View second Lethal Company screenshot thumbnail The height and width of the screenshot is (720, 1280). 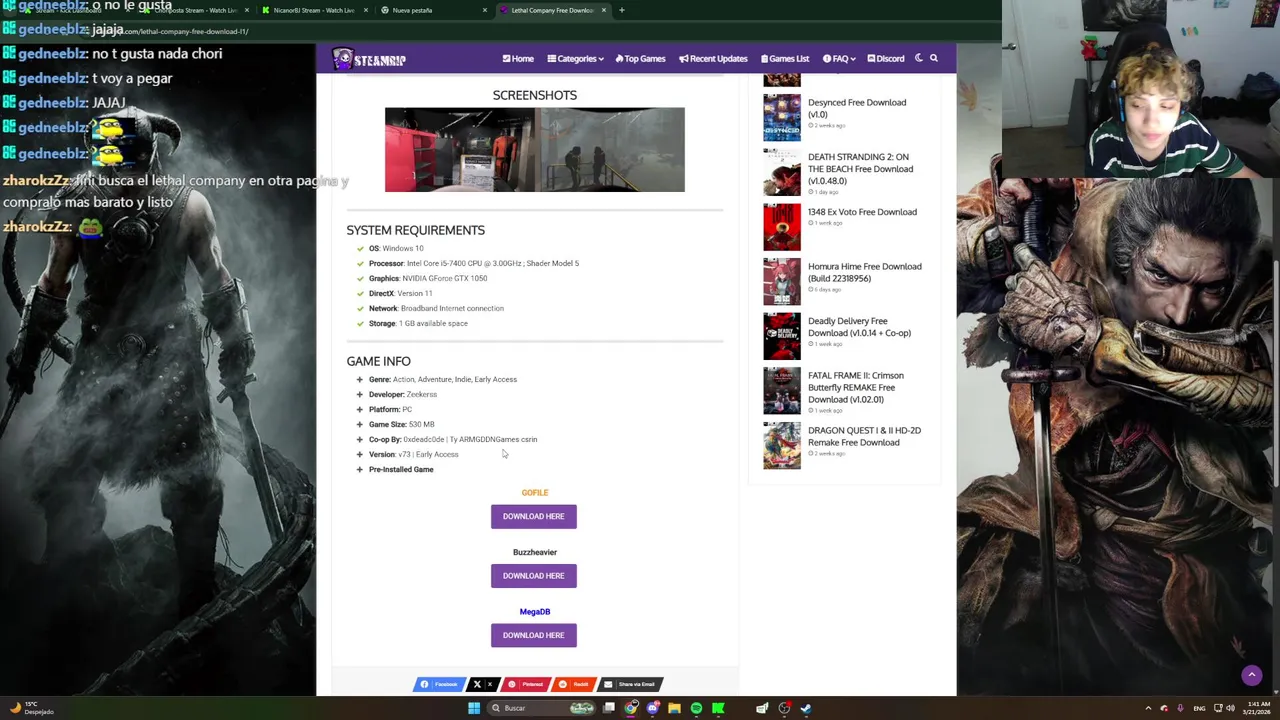coord(610,150)
